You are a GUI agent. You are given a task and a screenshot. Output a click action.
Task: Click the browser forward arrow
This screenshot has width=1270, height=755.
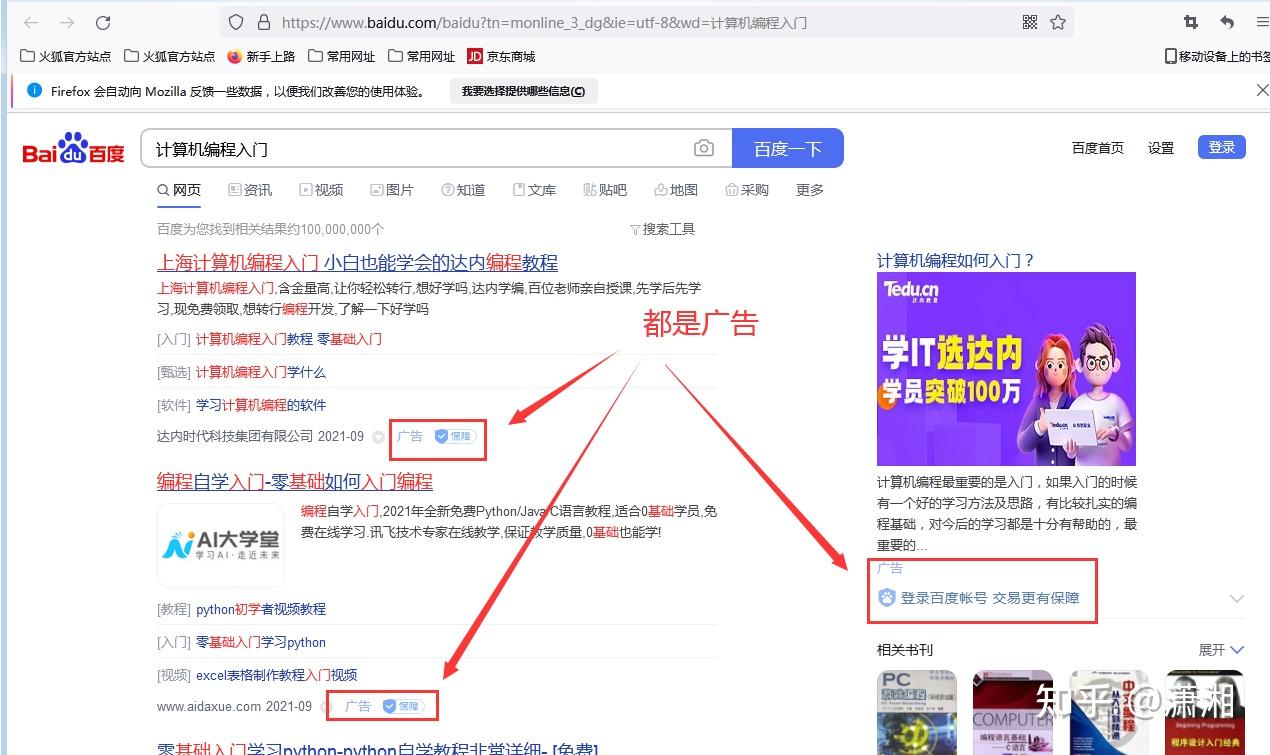[x=67, y=22]
